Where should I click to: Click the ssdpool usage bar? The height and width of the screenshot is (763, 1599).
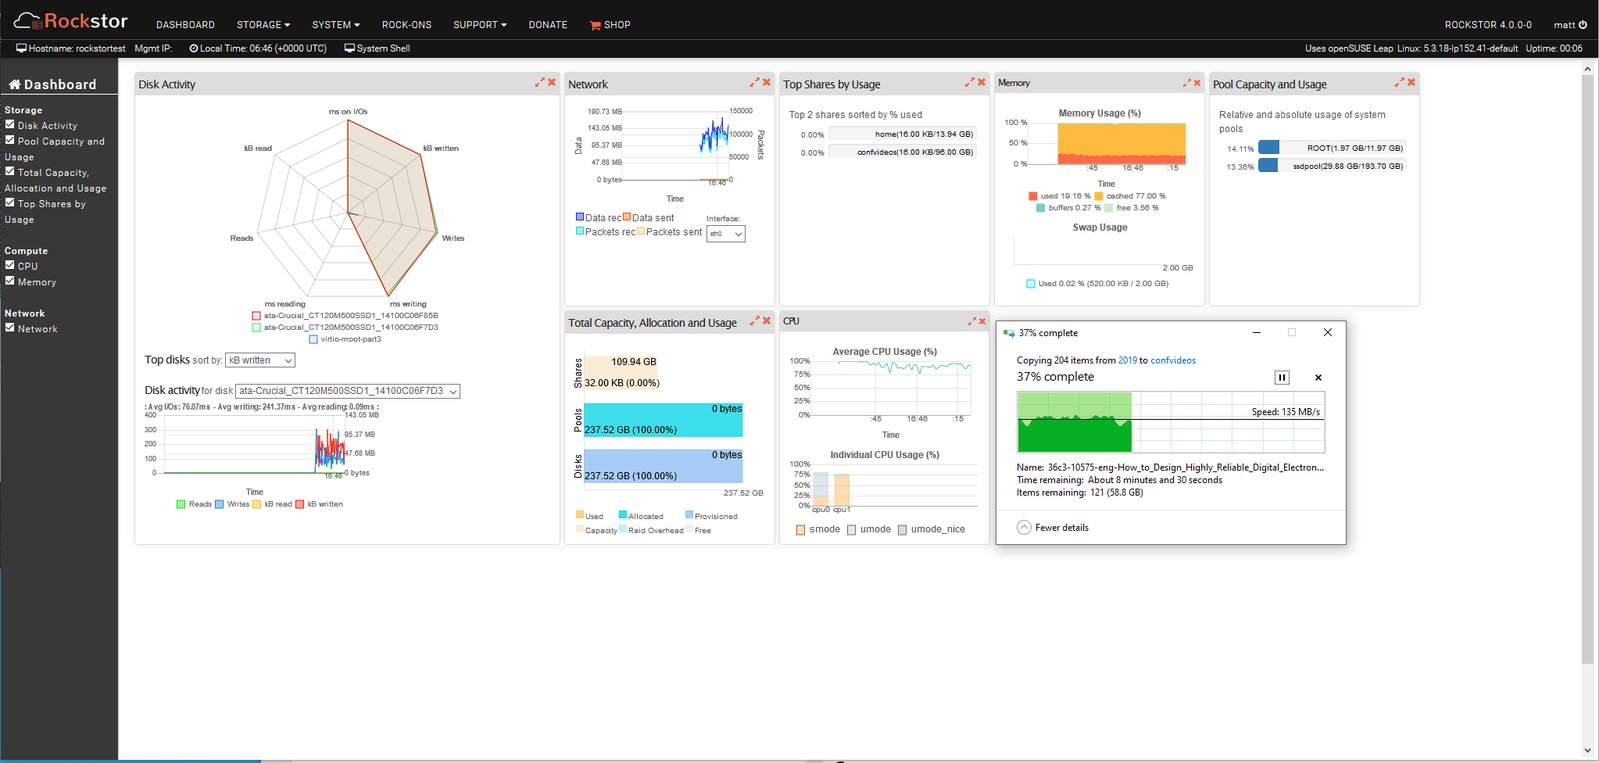[x=1332, y=166]
